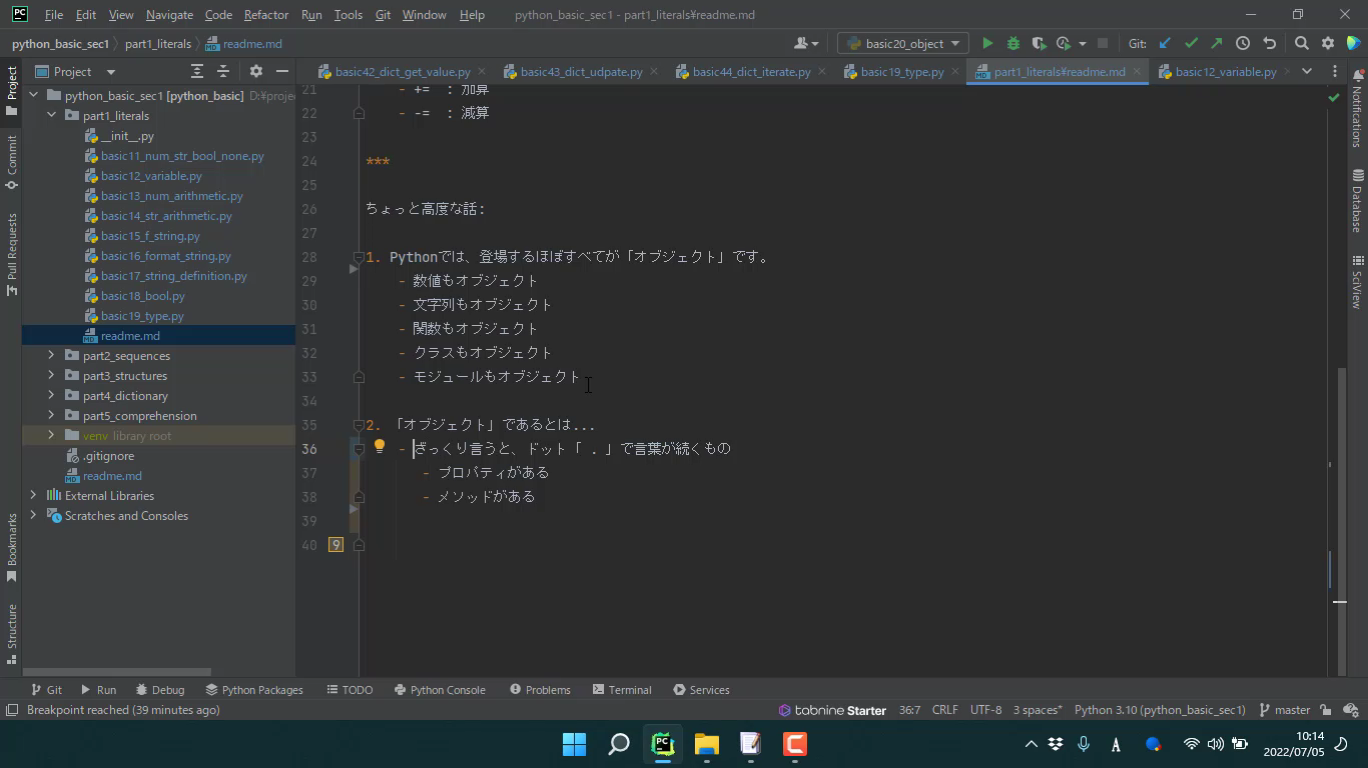The image size is (1368, 768).
Task: Click the Search Everywhere magnifier icon
Action: 1301,44
